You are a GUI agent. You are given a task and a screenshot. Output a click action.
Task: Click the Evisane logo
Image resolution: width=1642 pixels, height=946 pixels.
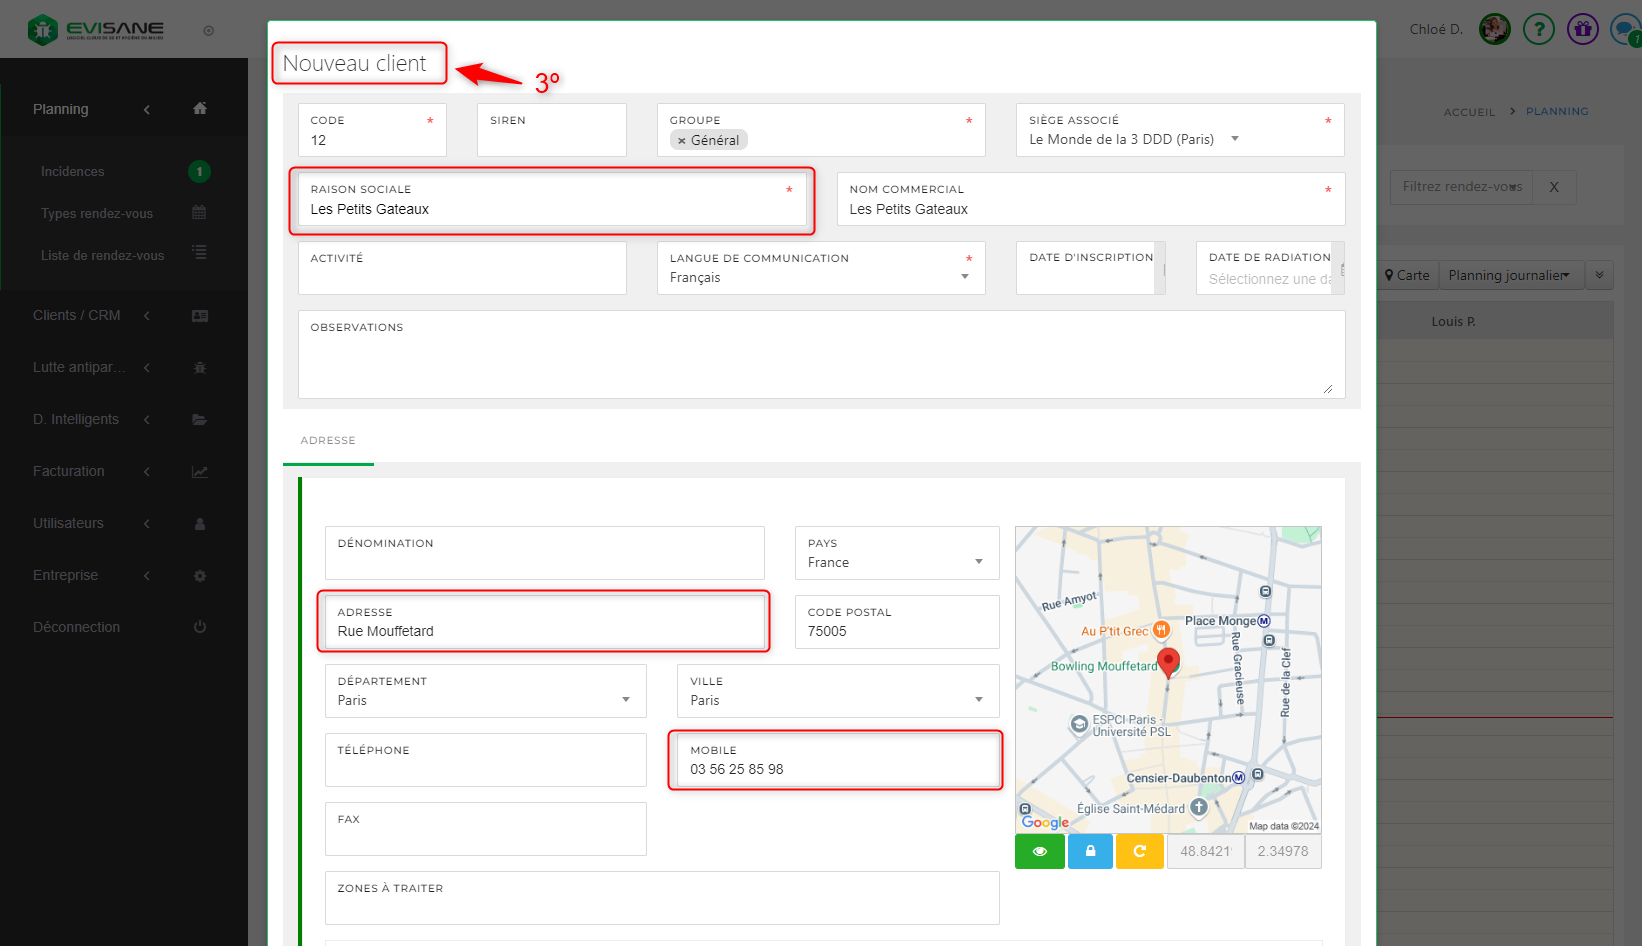[x=96, y=30]
